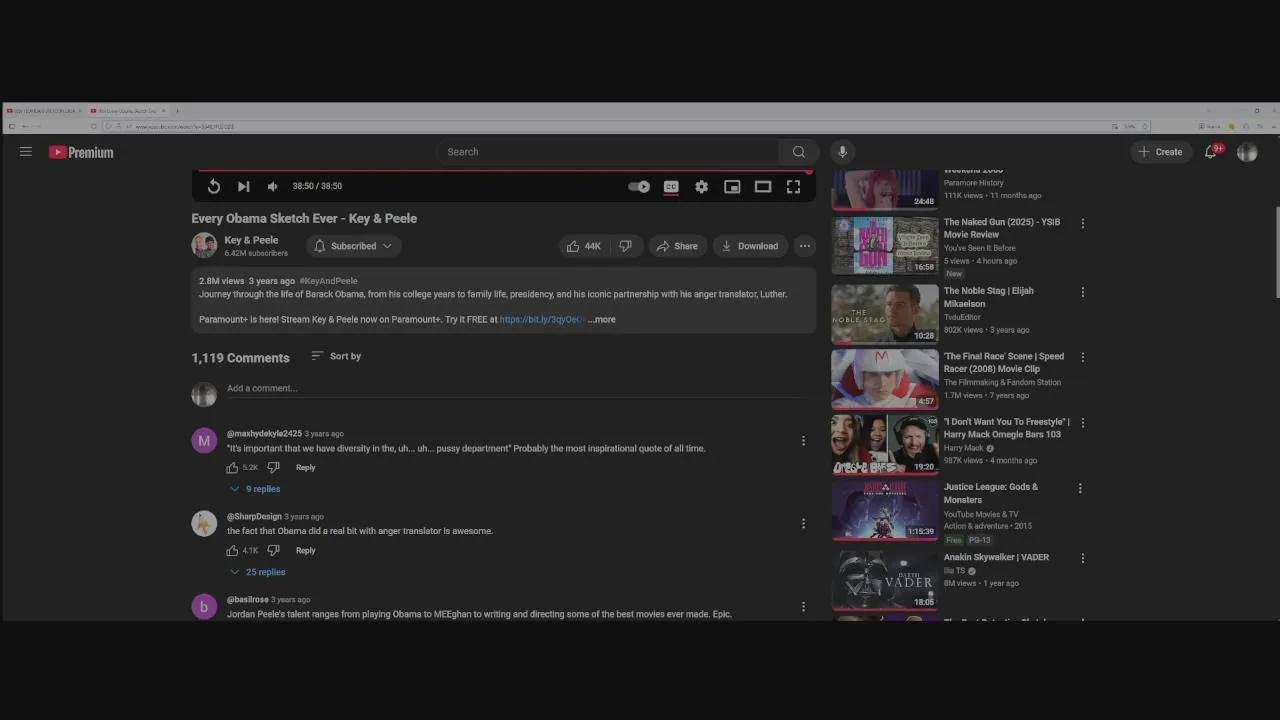This screenshot has width=1280, height=720.
Task: Click the search magnifier button
Action: 799,152
